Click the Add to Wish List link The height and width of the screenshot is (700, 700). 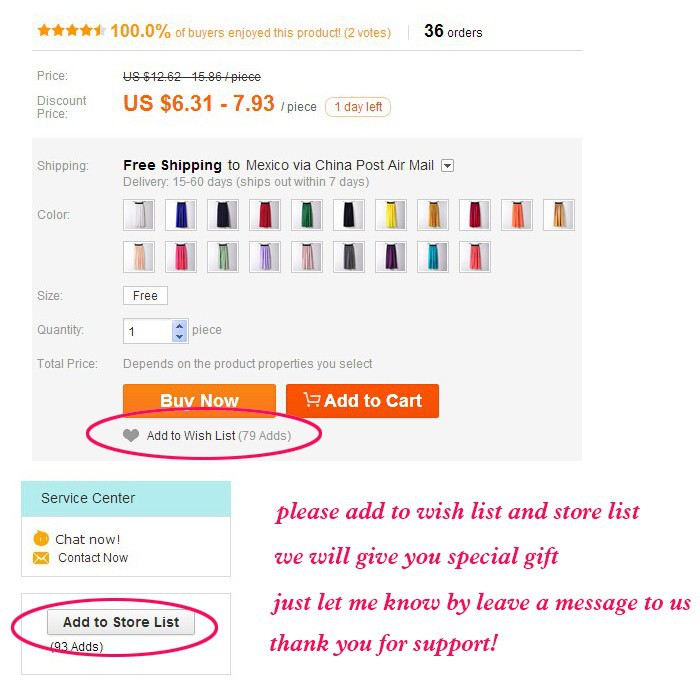click(219, 435)
